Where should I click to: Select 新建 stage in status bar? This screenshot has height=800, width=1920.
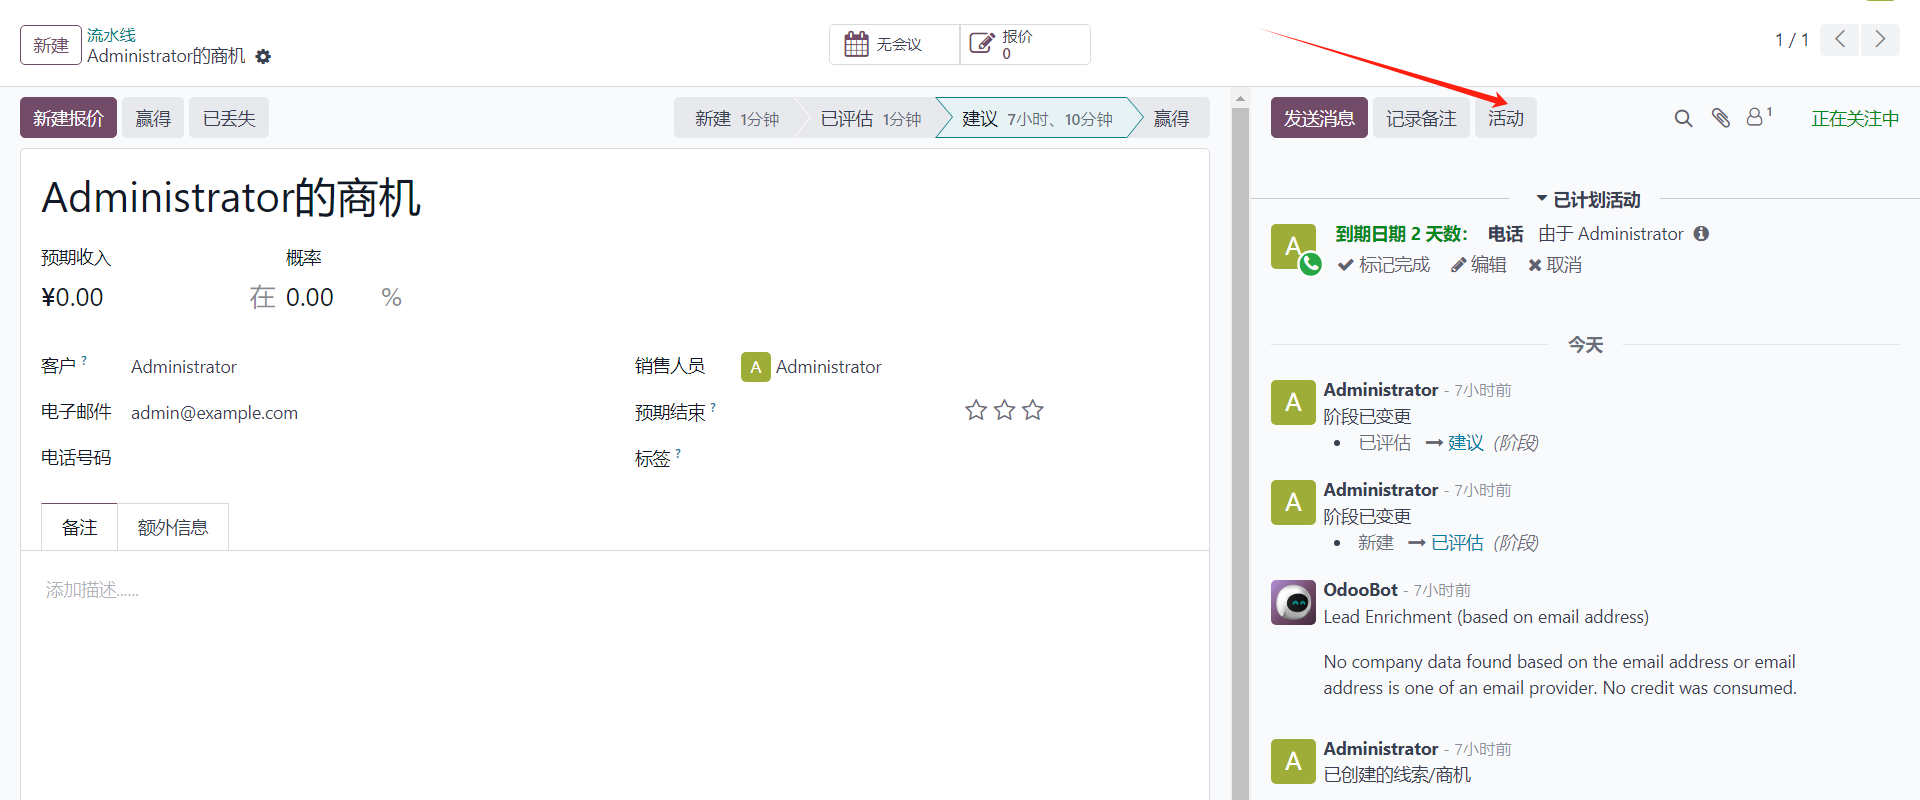735,118
